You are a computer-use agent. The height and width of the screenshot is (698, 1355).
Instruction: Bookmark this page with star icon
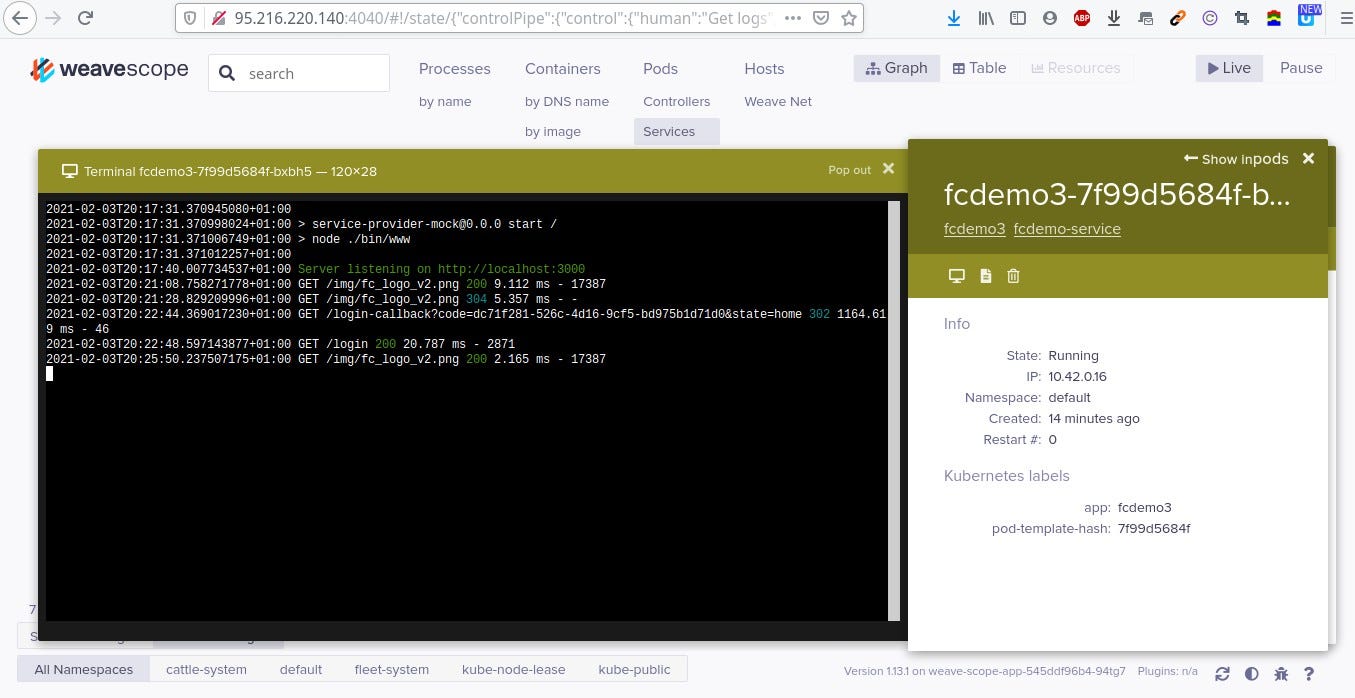(x=849, y=17)
